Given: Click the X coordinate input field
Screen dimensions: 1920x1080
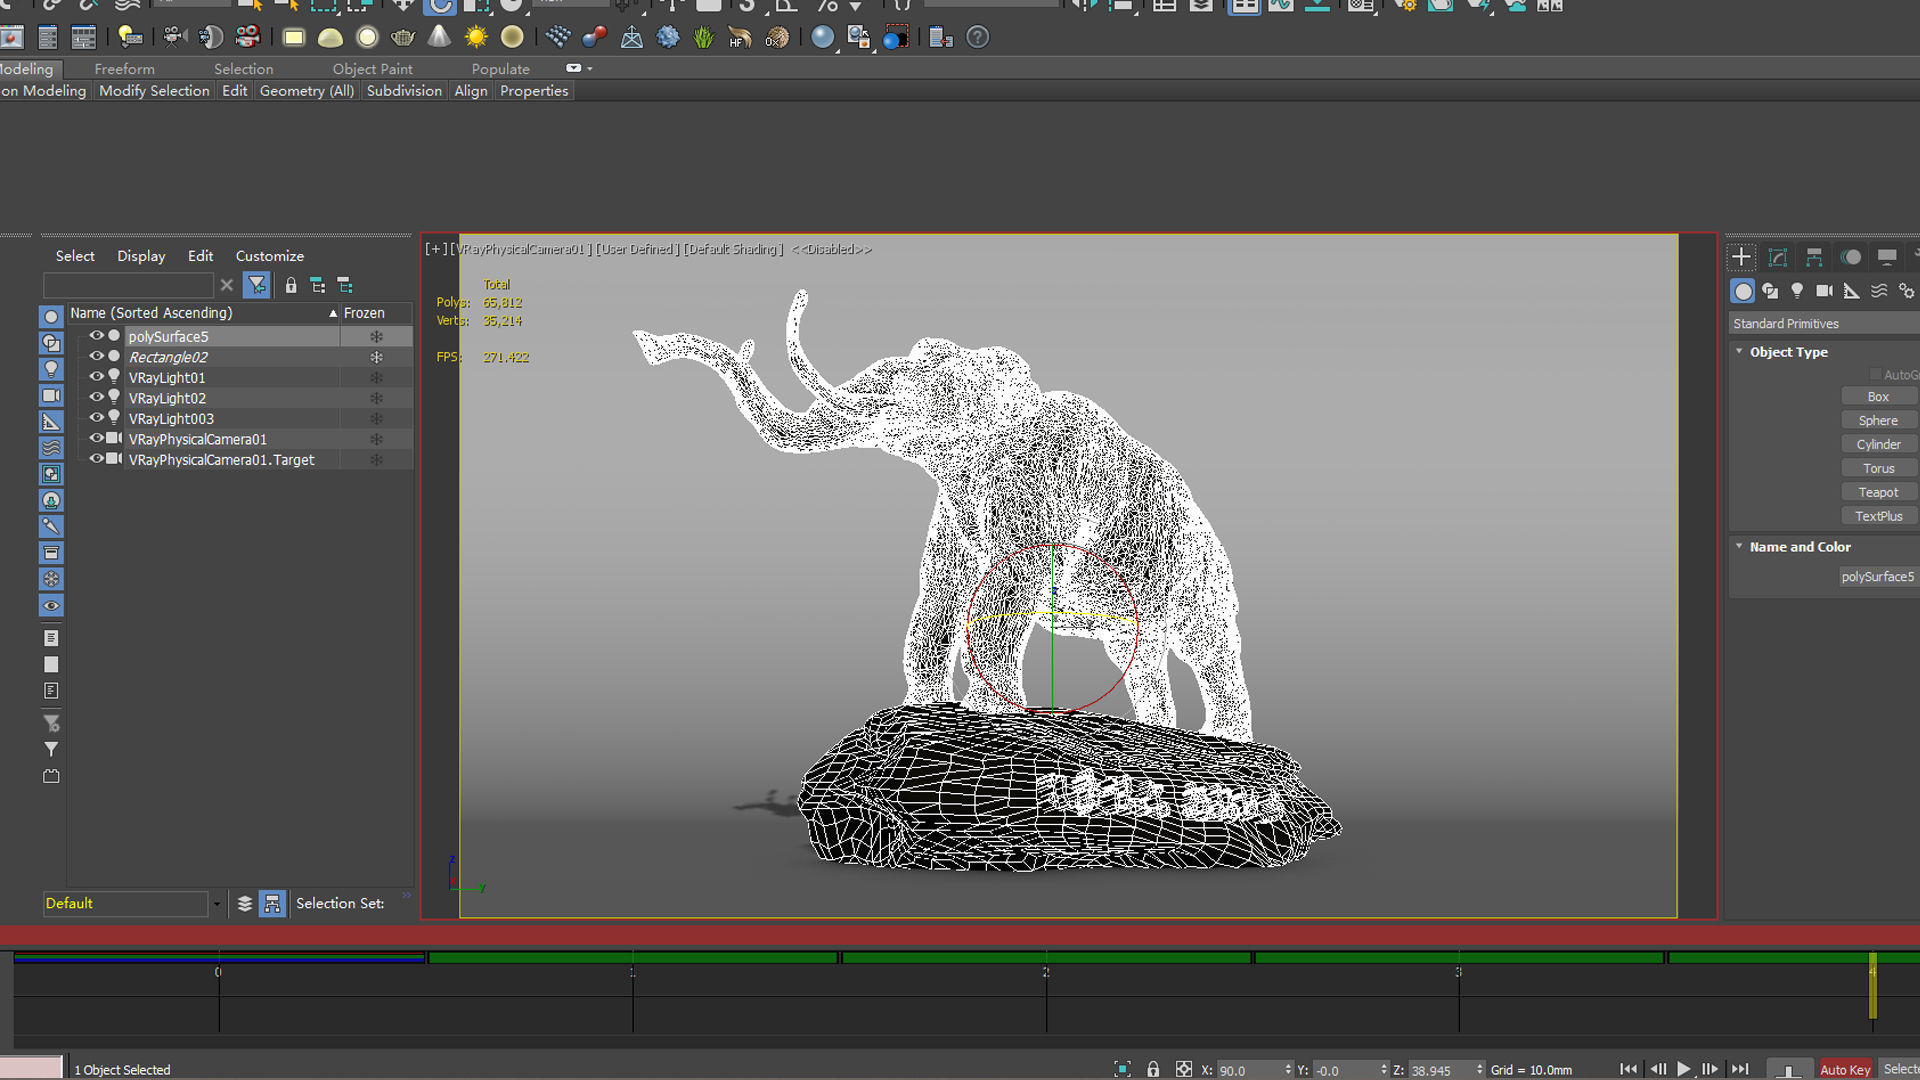Looking at the screenshot, I should (x=1249, y=1070).
